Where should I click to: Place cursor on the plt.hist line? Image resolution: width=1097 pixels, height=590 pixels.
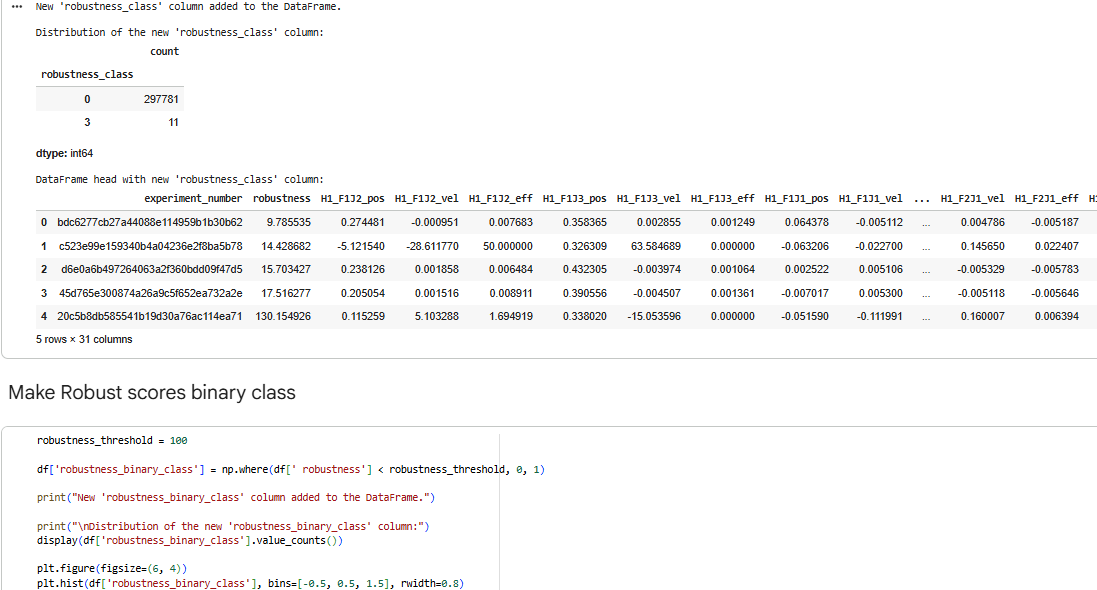[250, 583]
